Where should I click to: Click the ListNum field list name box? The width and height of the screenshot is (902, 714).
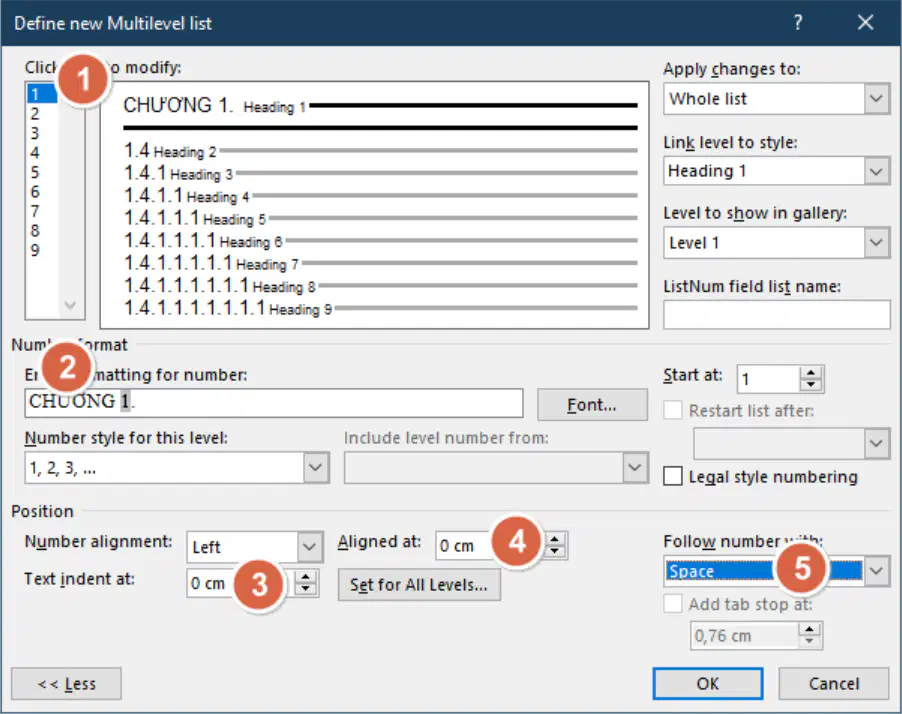point(777,314)
